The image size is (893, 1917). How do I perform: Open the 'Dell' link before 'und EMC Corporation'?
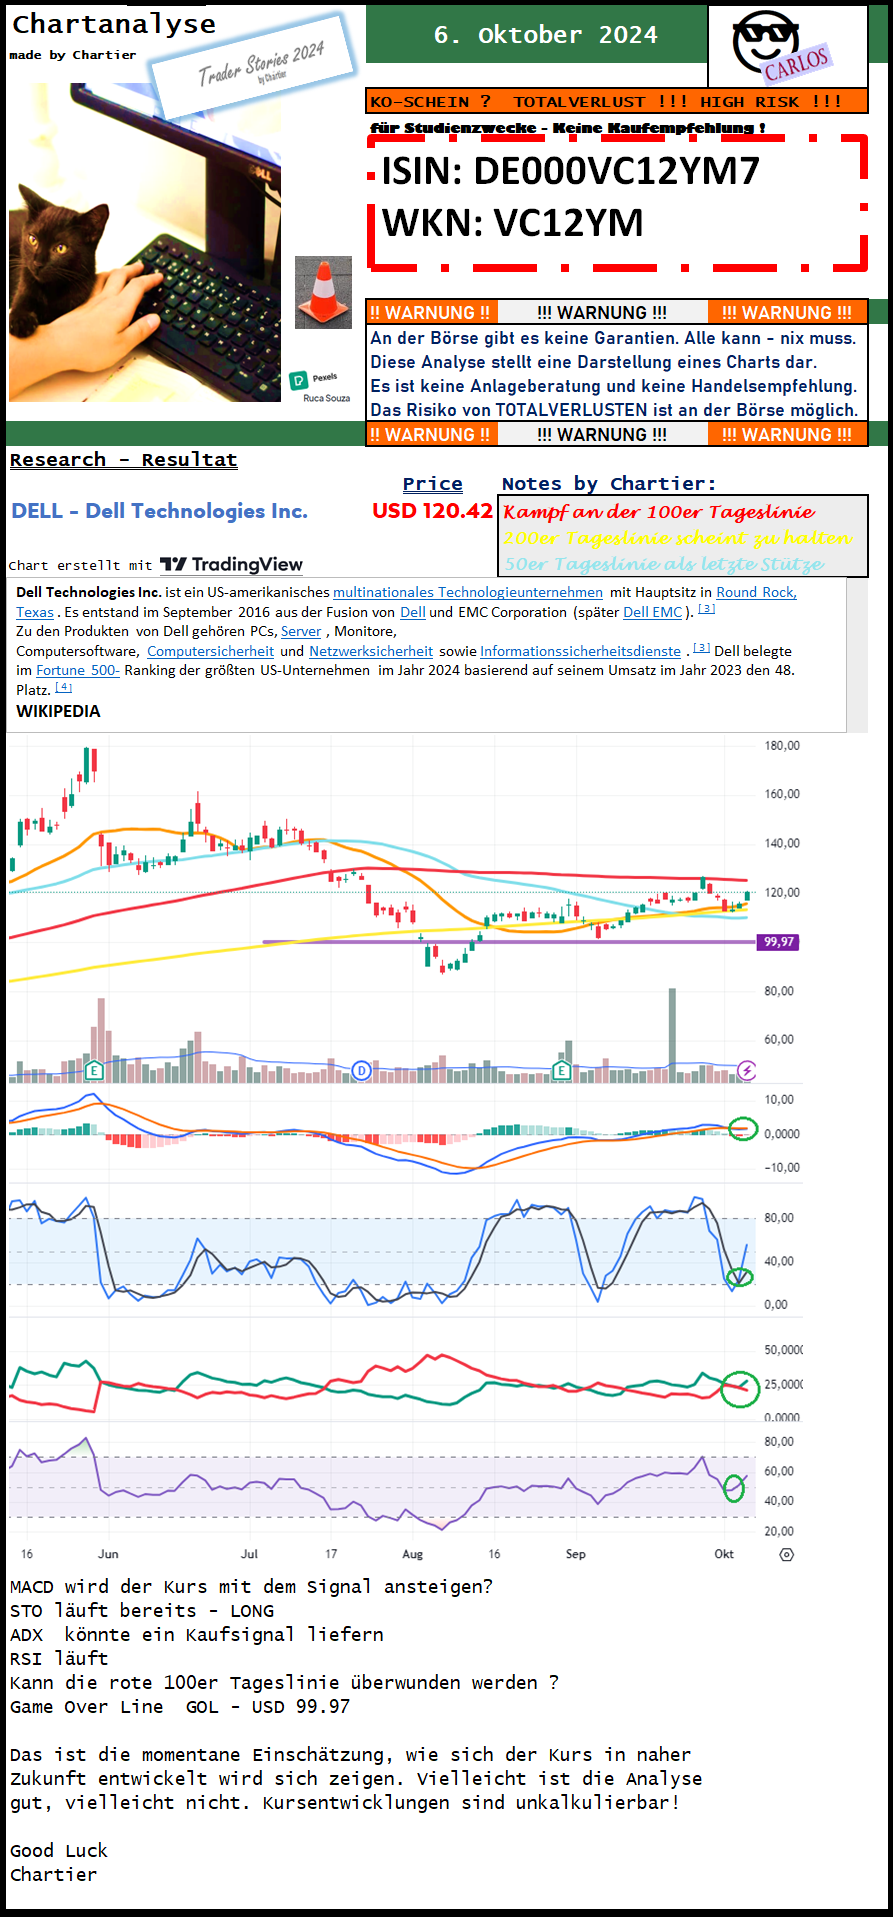[x=413, y=612]
